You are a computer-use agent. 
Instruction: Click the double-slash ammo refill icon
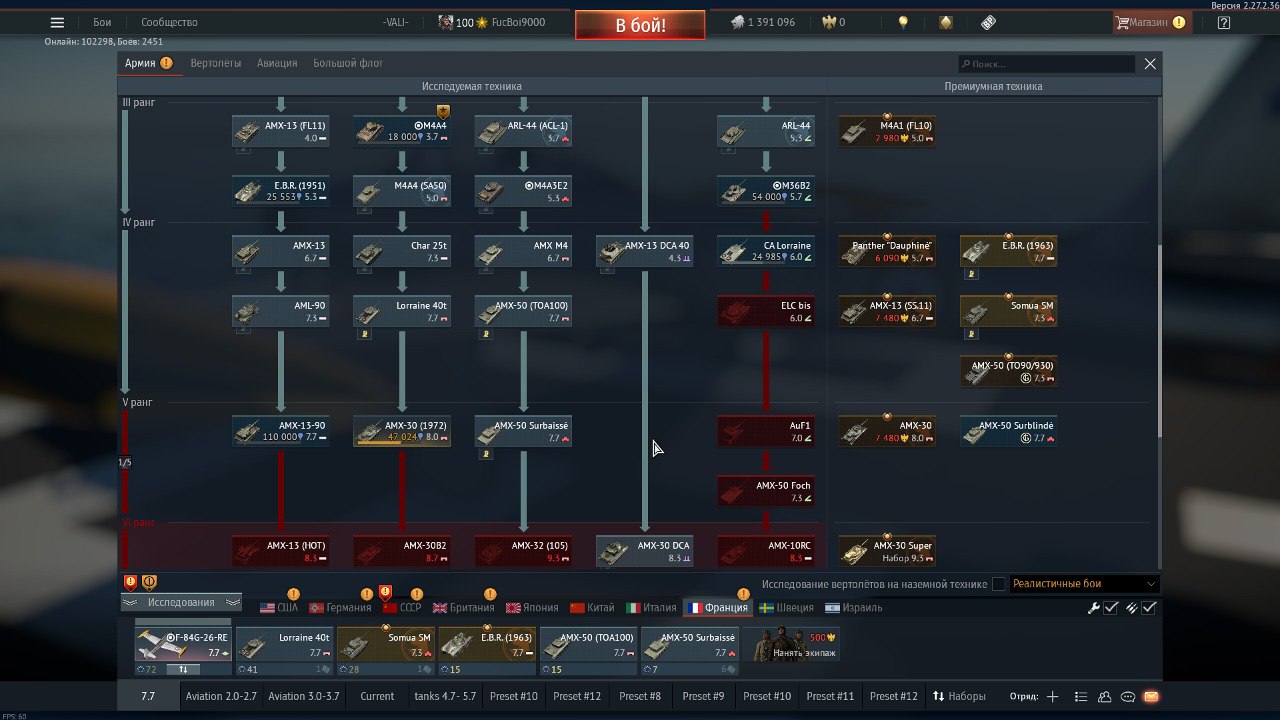pos(1132,607)
